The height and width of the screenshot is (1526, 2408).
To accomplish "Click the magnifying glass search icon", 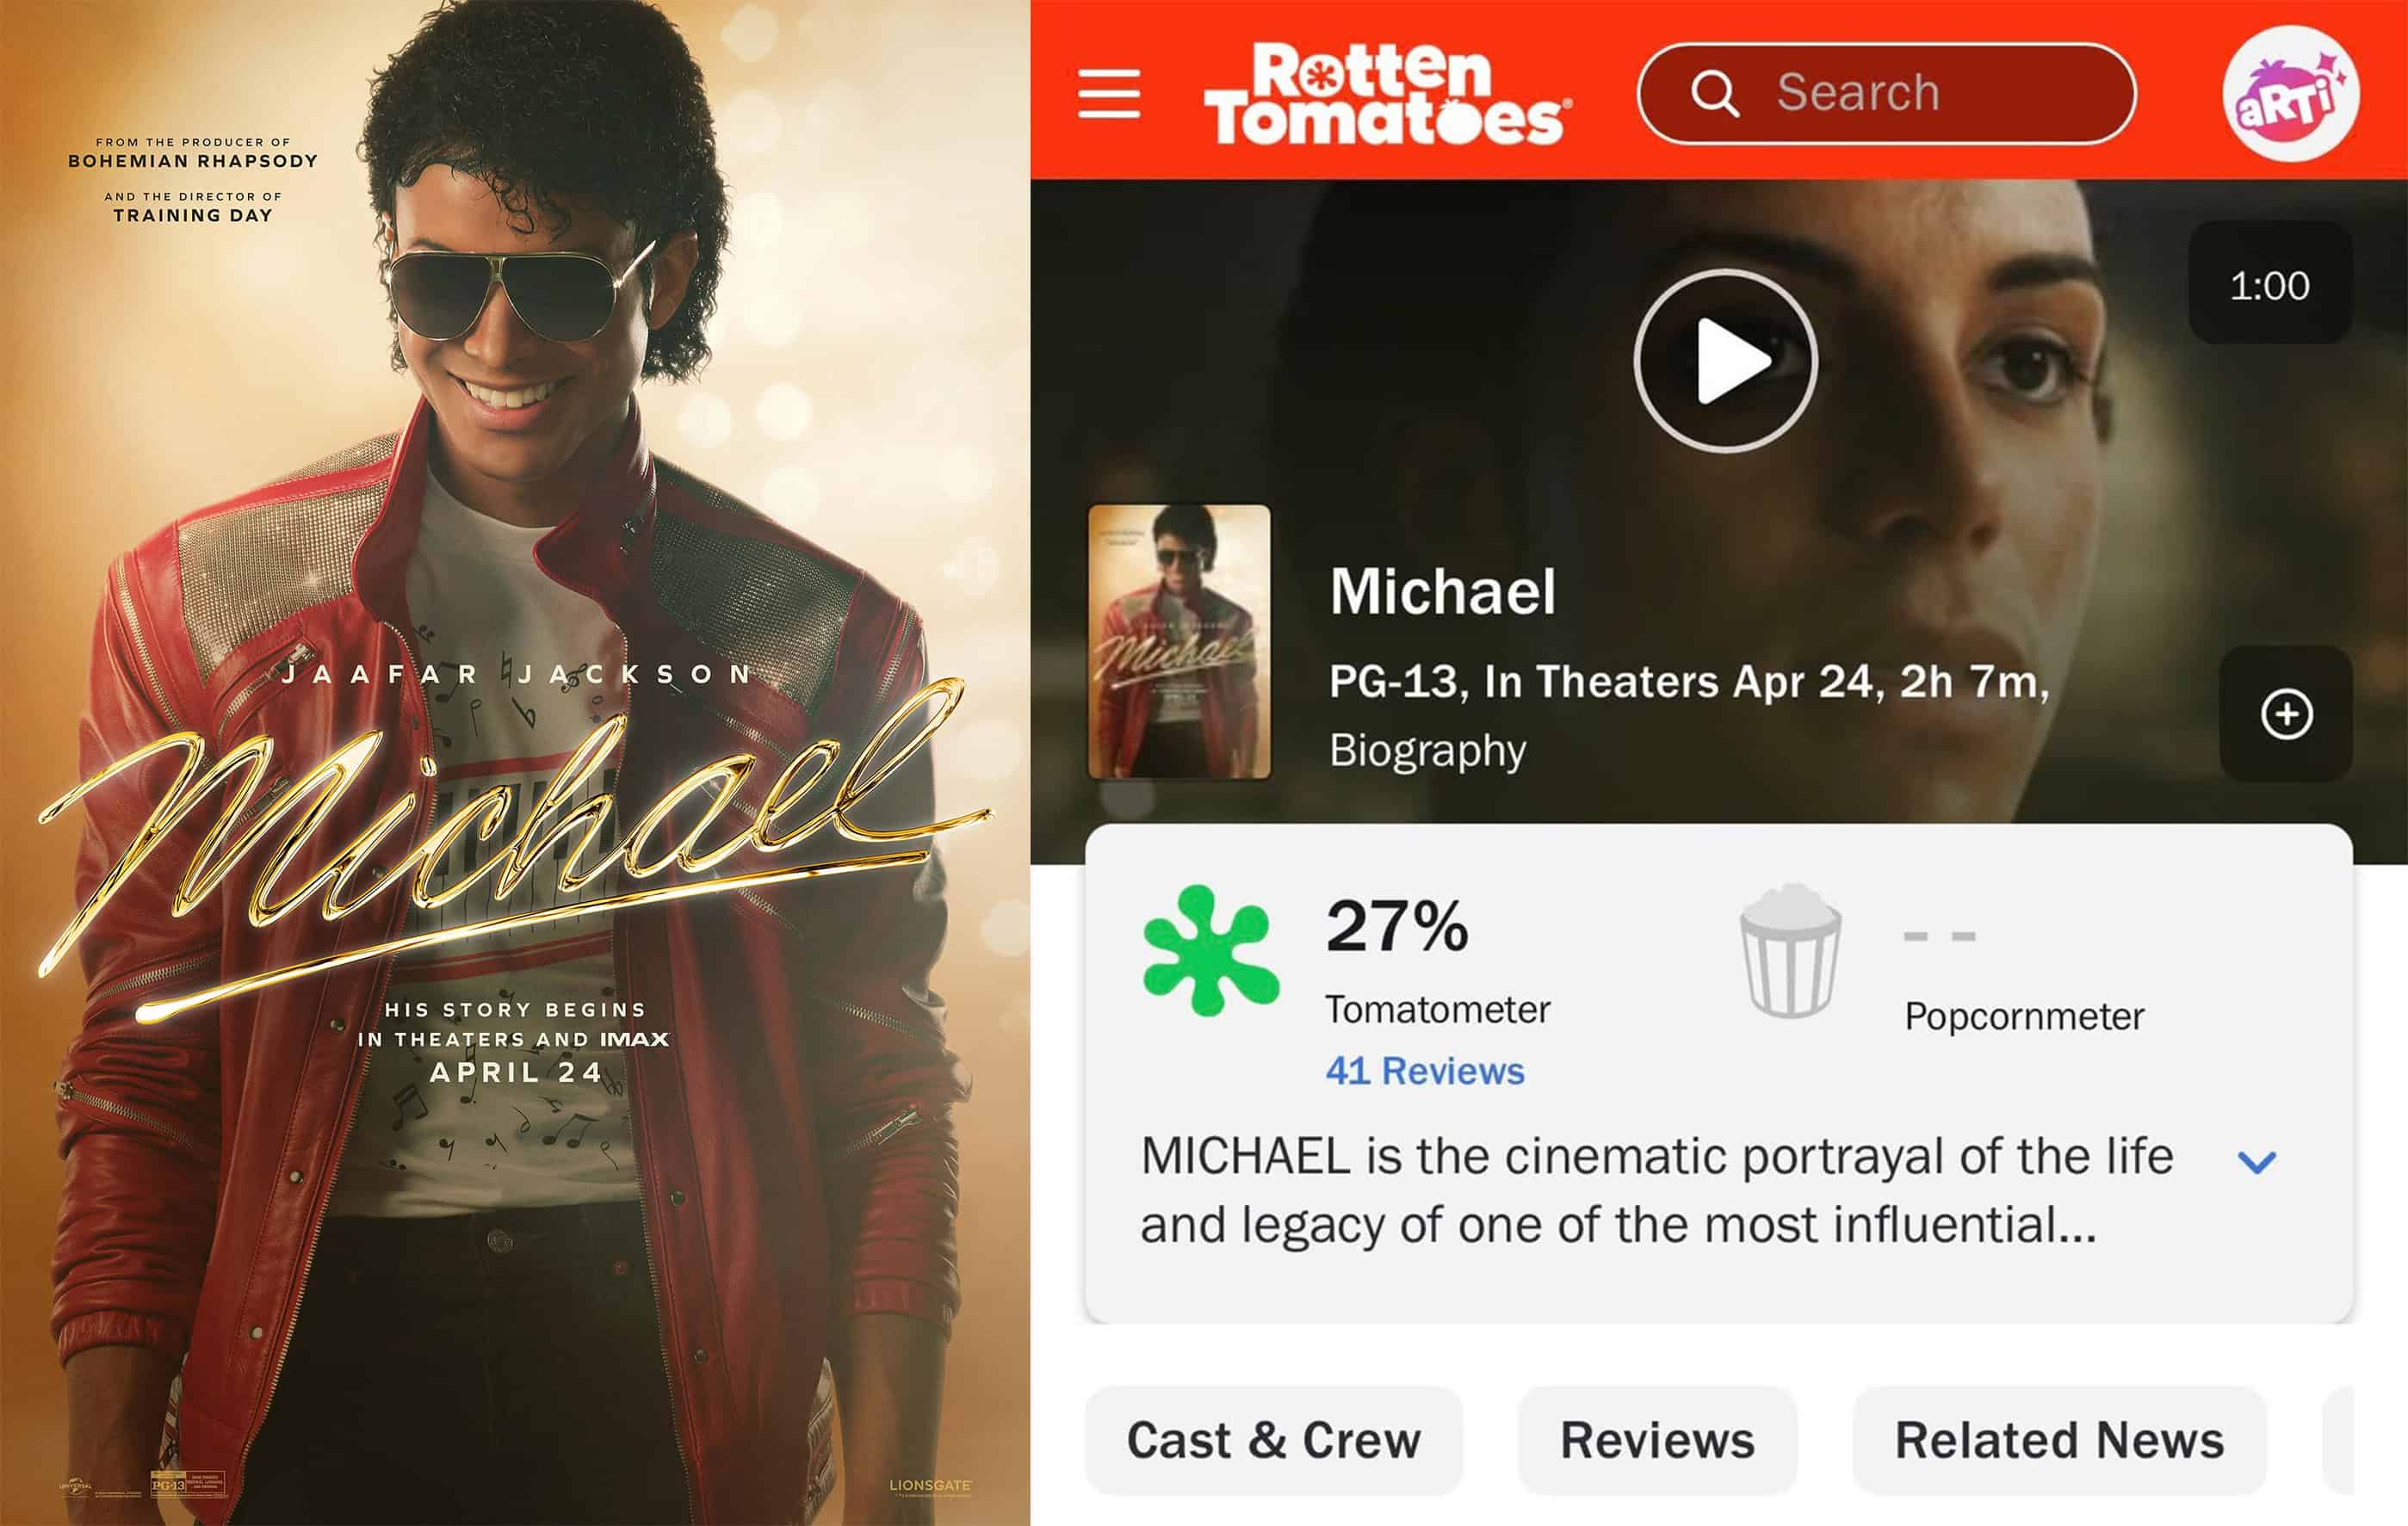I will pyautogui.click(x=1714, y=94).
